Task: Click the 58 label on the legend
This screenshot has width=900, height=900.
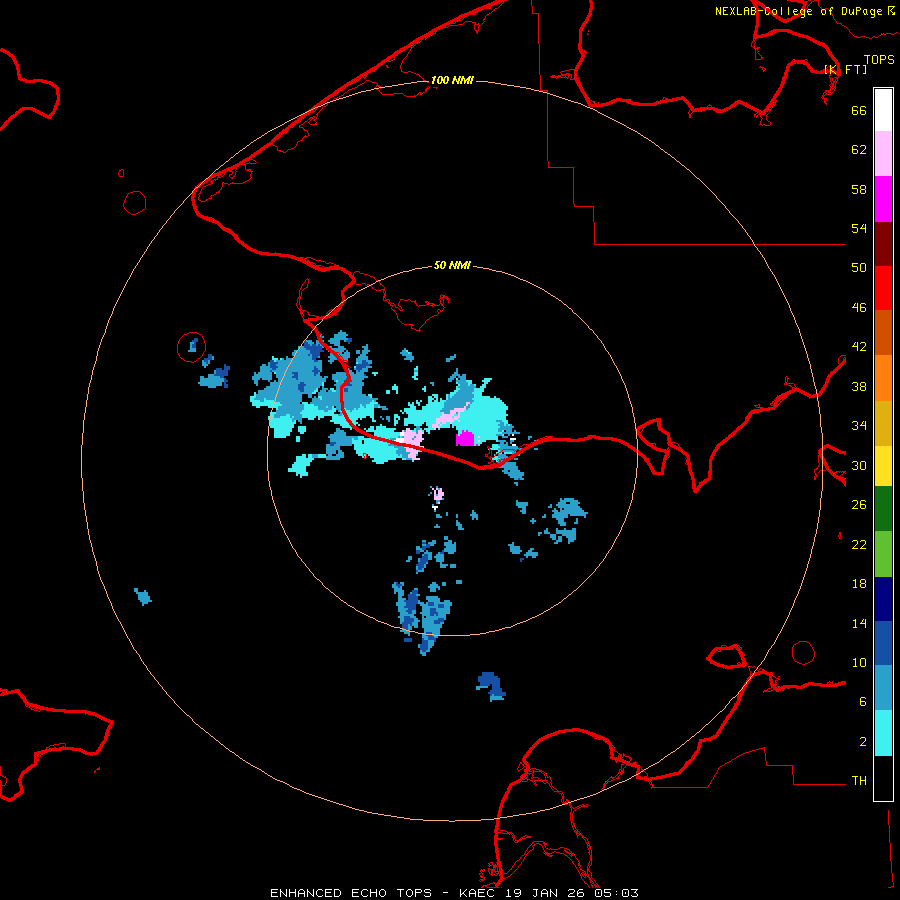Action: click(x=859, y=189)
